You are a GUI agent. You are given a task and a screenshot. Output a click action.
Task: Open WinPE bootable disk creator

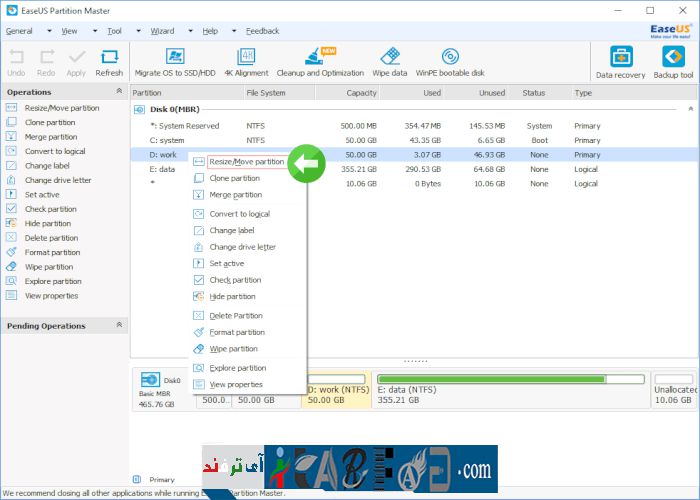pos(450,57)
